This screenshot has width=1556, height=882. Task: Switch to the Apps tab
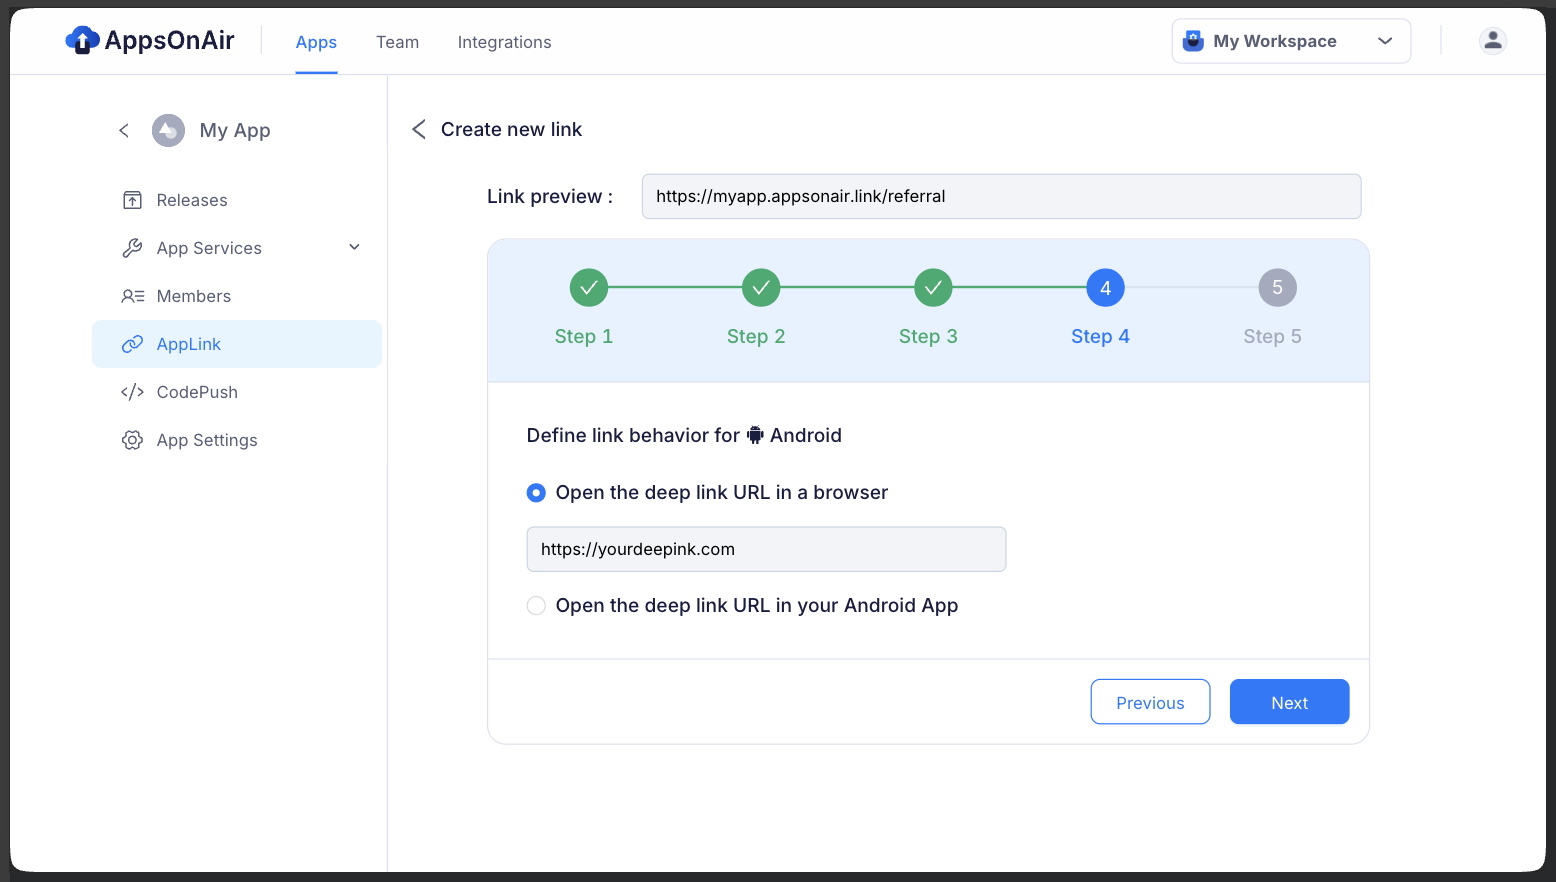316,42
